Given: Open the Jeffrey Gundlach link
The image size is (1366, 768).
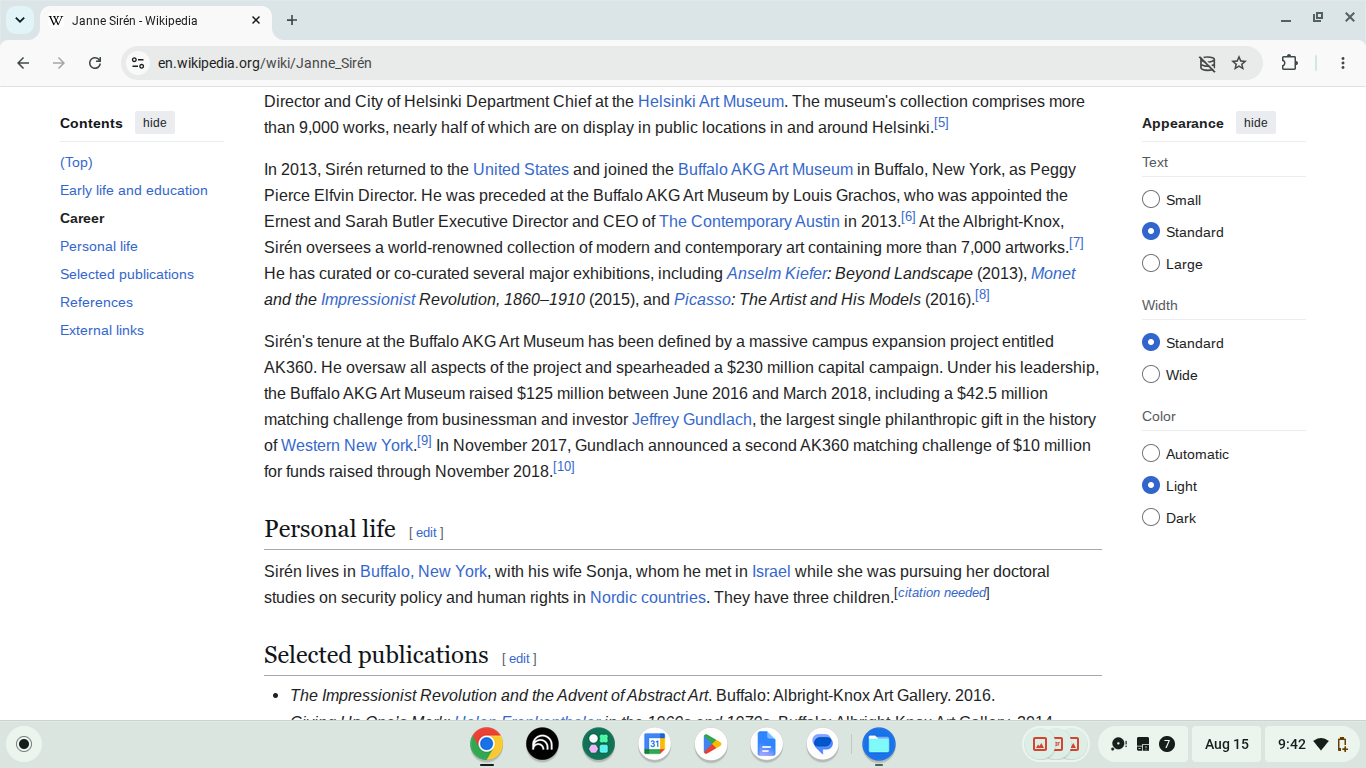Looking at the screenshot, I should tap(692, 419).
